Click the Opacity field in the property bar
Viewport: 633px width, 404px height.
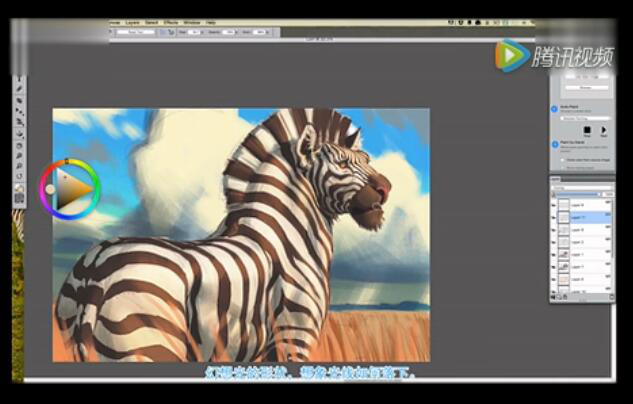click(228, 32)
